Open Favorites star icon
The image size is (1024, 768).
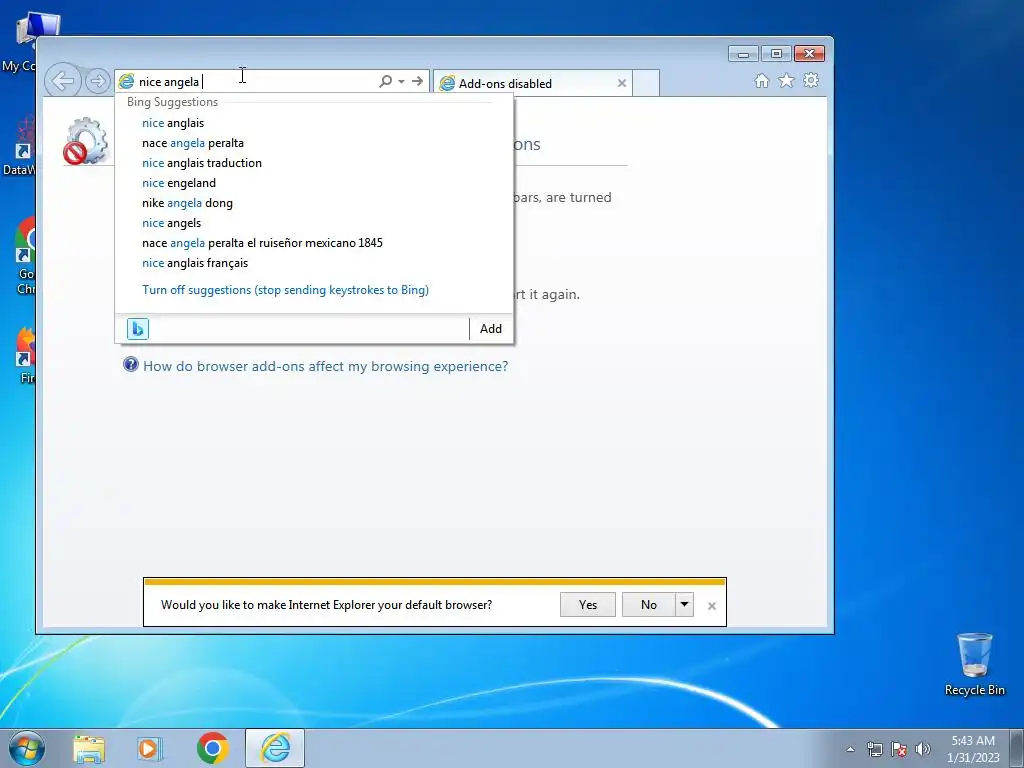pos(786,80)
